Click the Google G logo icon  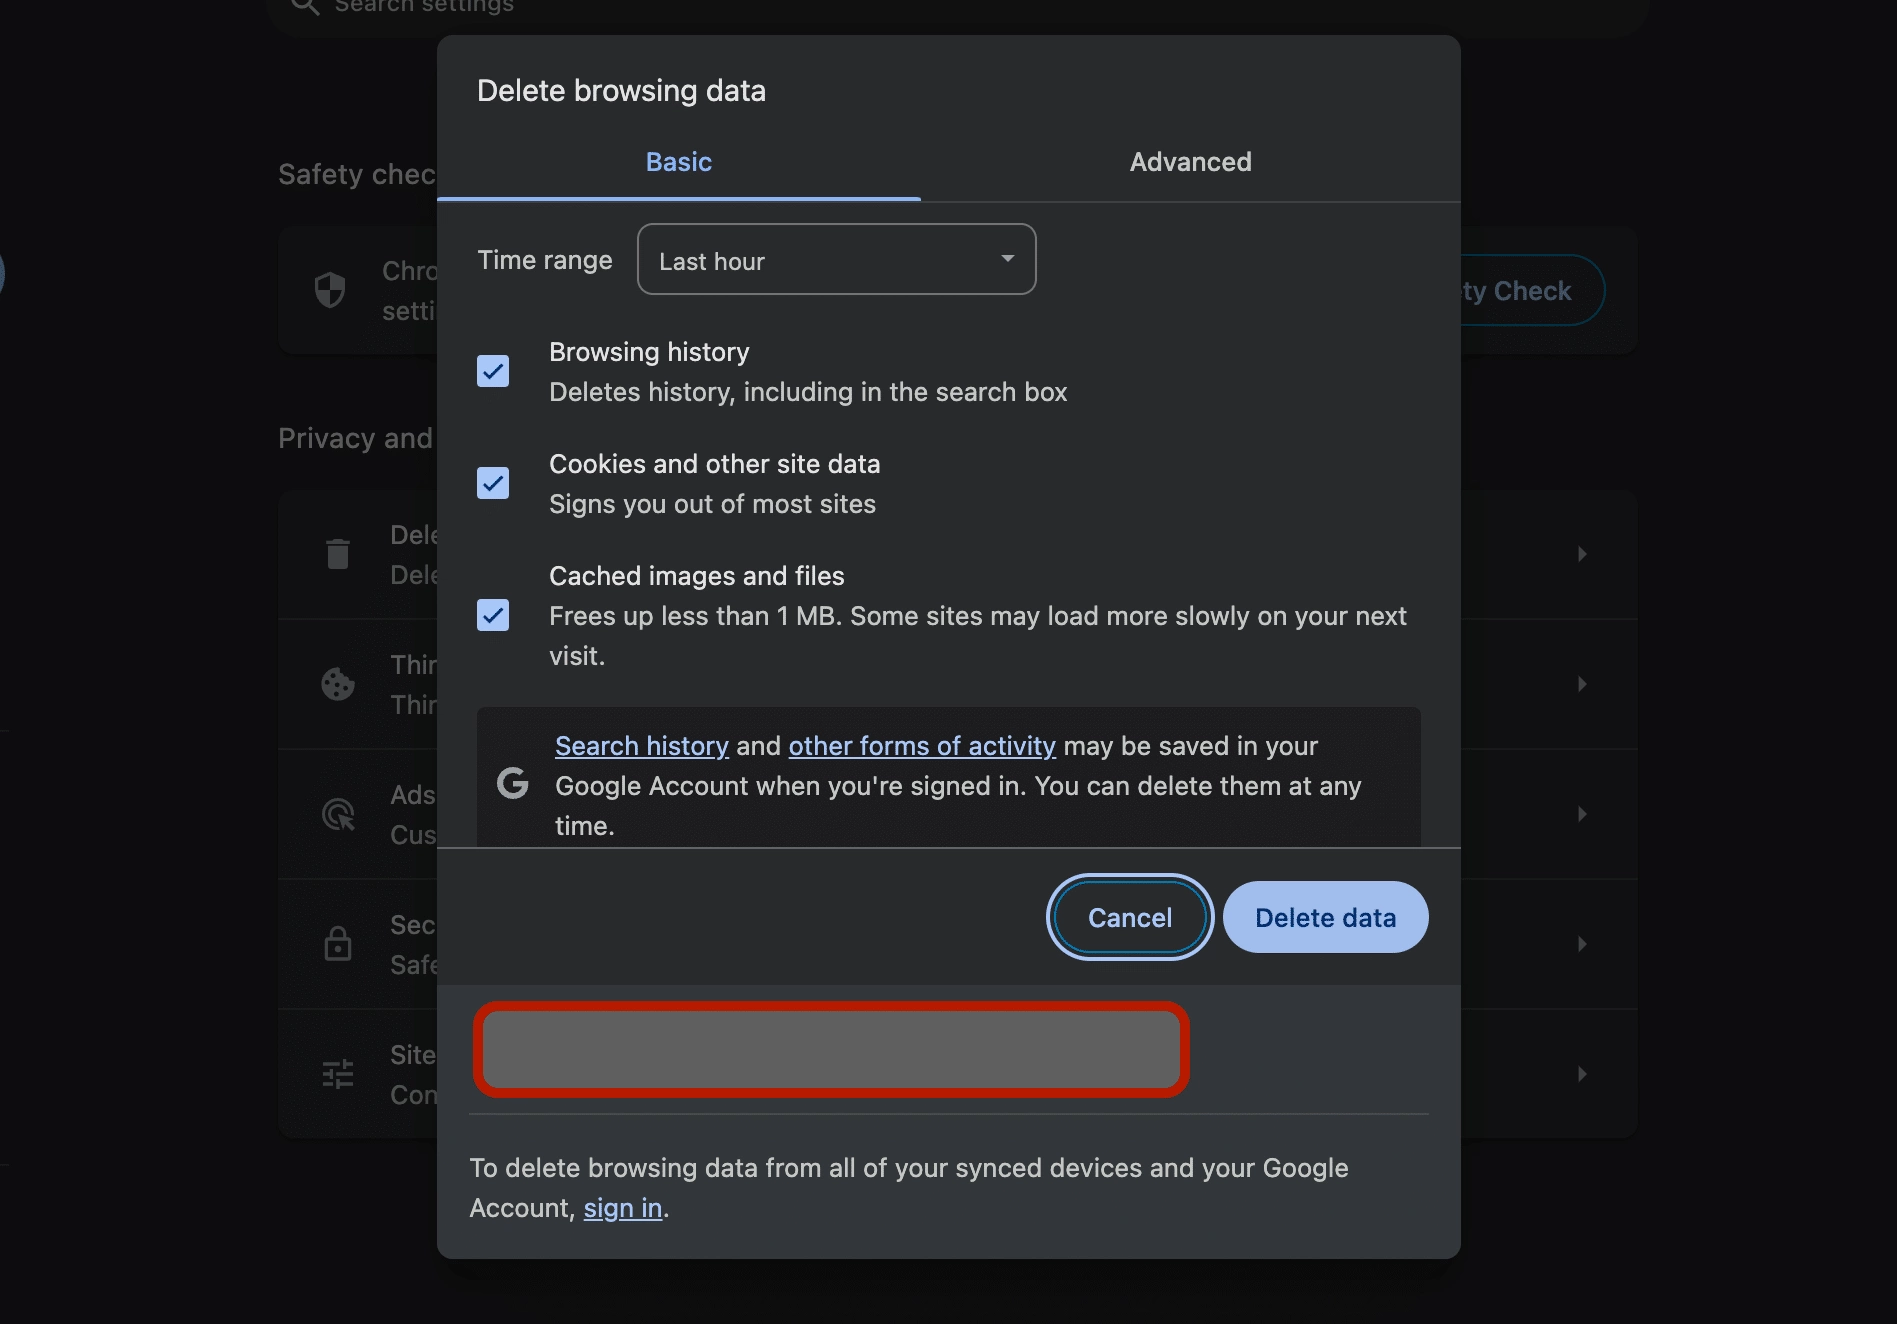[513, 783]
